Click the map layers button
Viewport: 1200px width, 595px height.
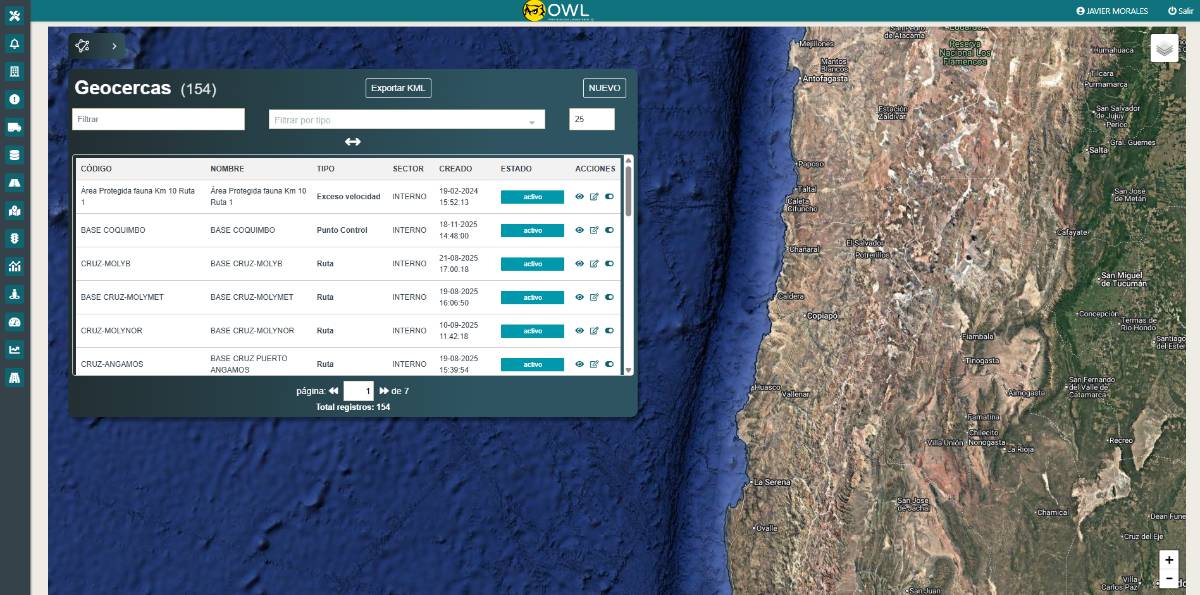(x=1164, y=48)
